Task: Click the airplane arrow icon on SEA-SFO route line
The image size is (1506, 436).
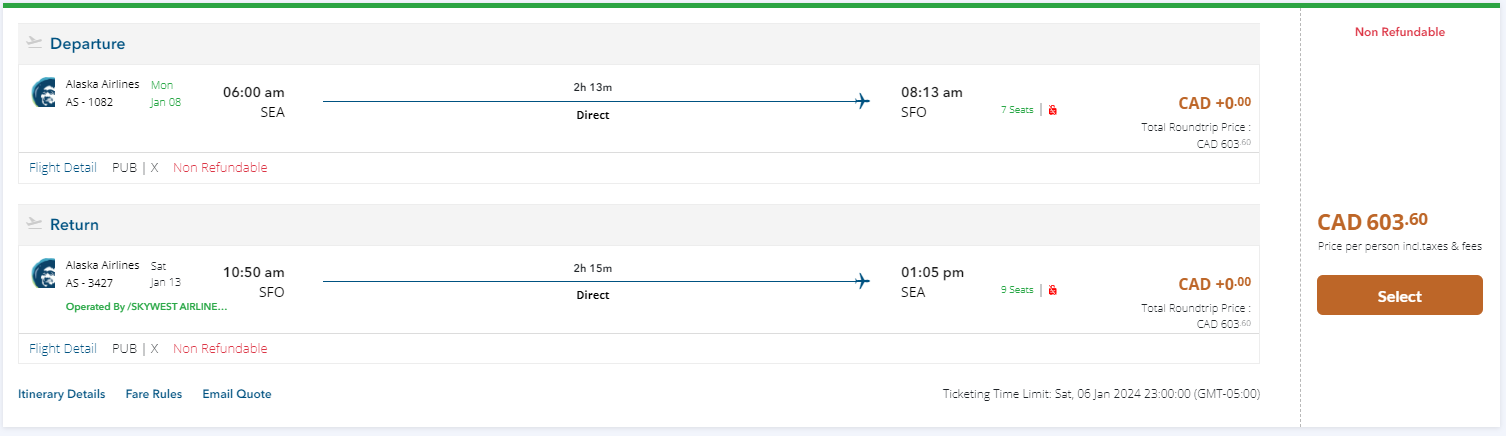Action: pyautogui.click(x=863, y=101)
